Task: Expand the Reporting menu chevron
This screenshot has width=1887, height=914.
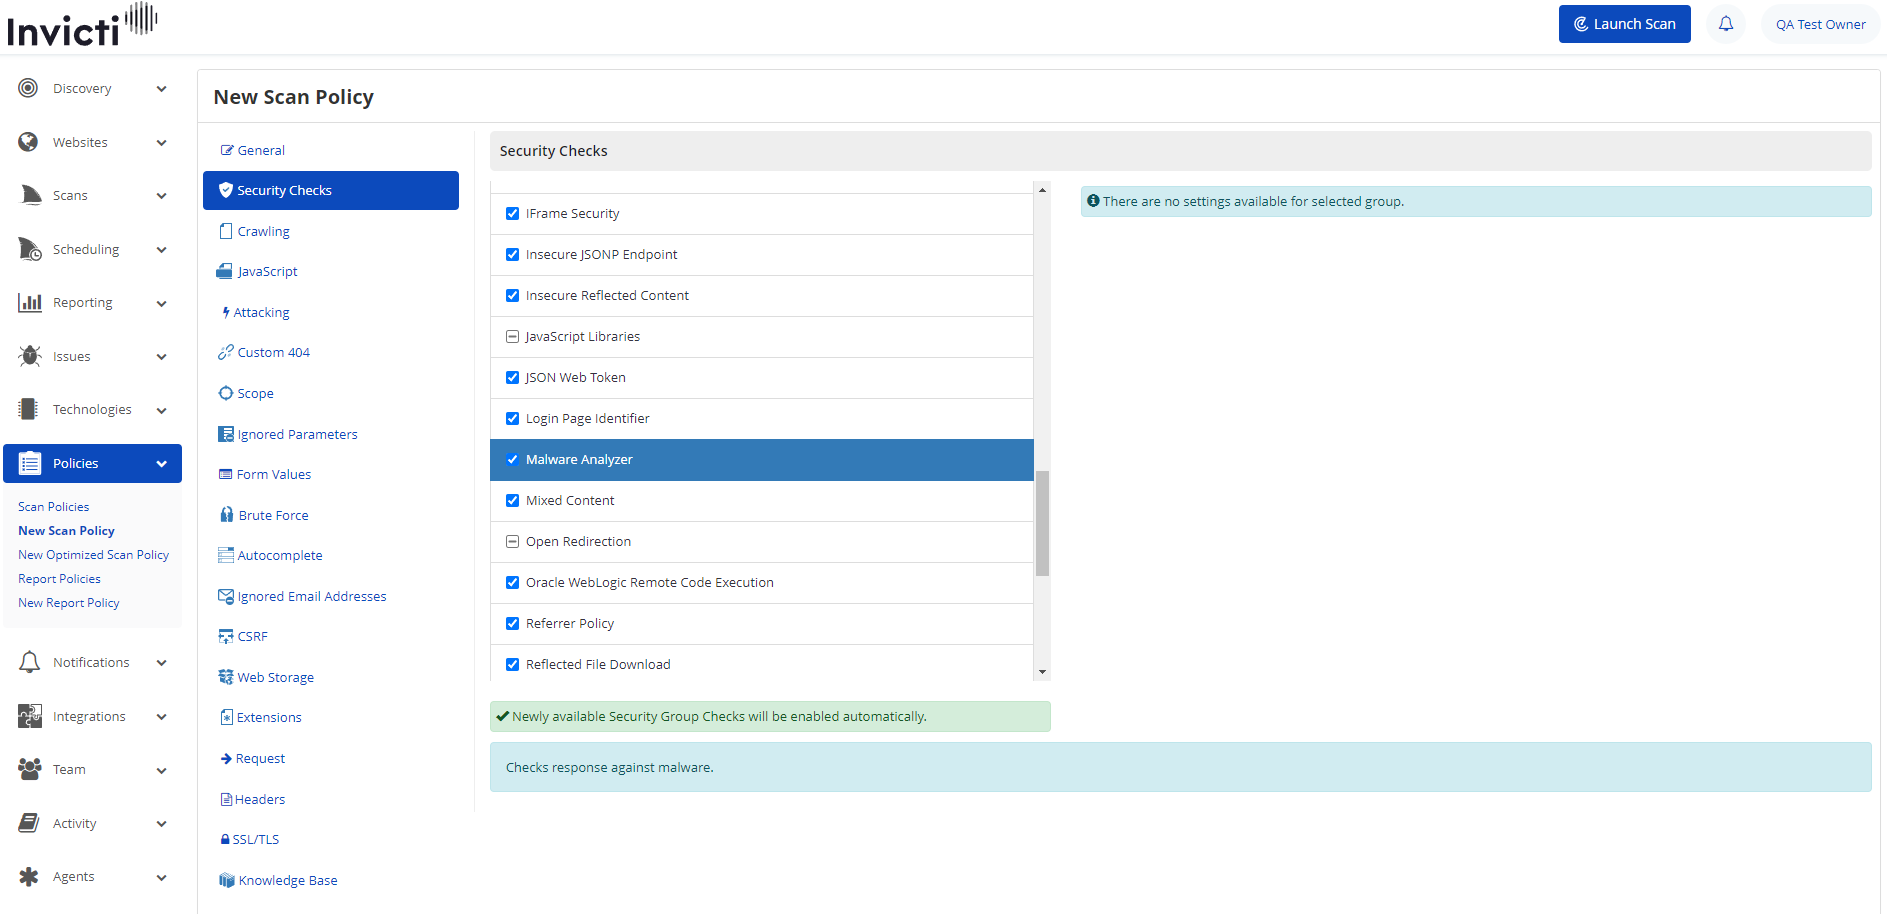Action: pyautogui.click(x=161, y=303)
